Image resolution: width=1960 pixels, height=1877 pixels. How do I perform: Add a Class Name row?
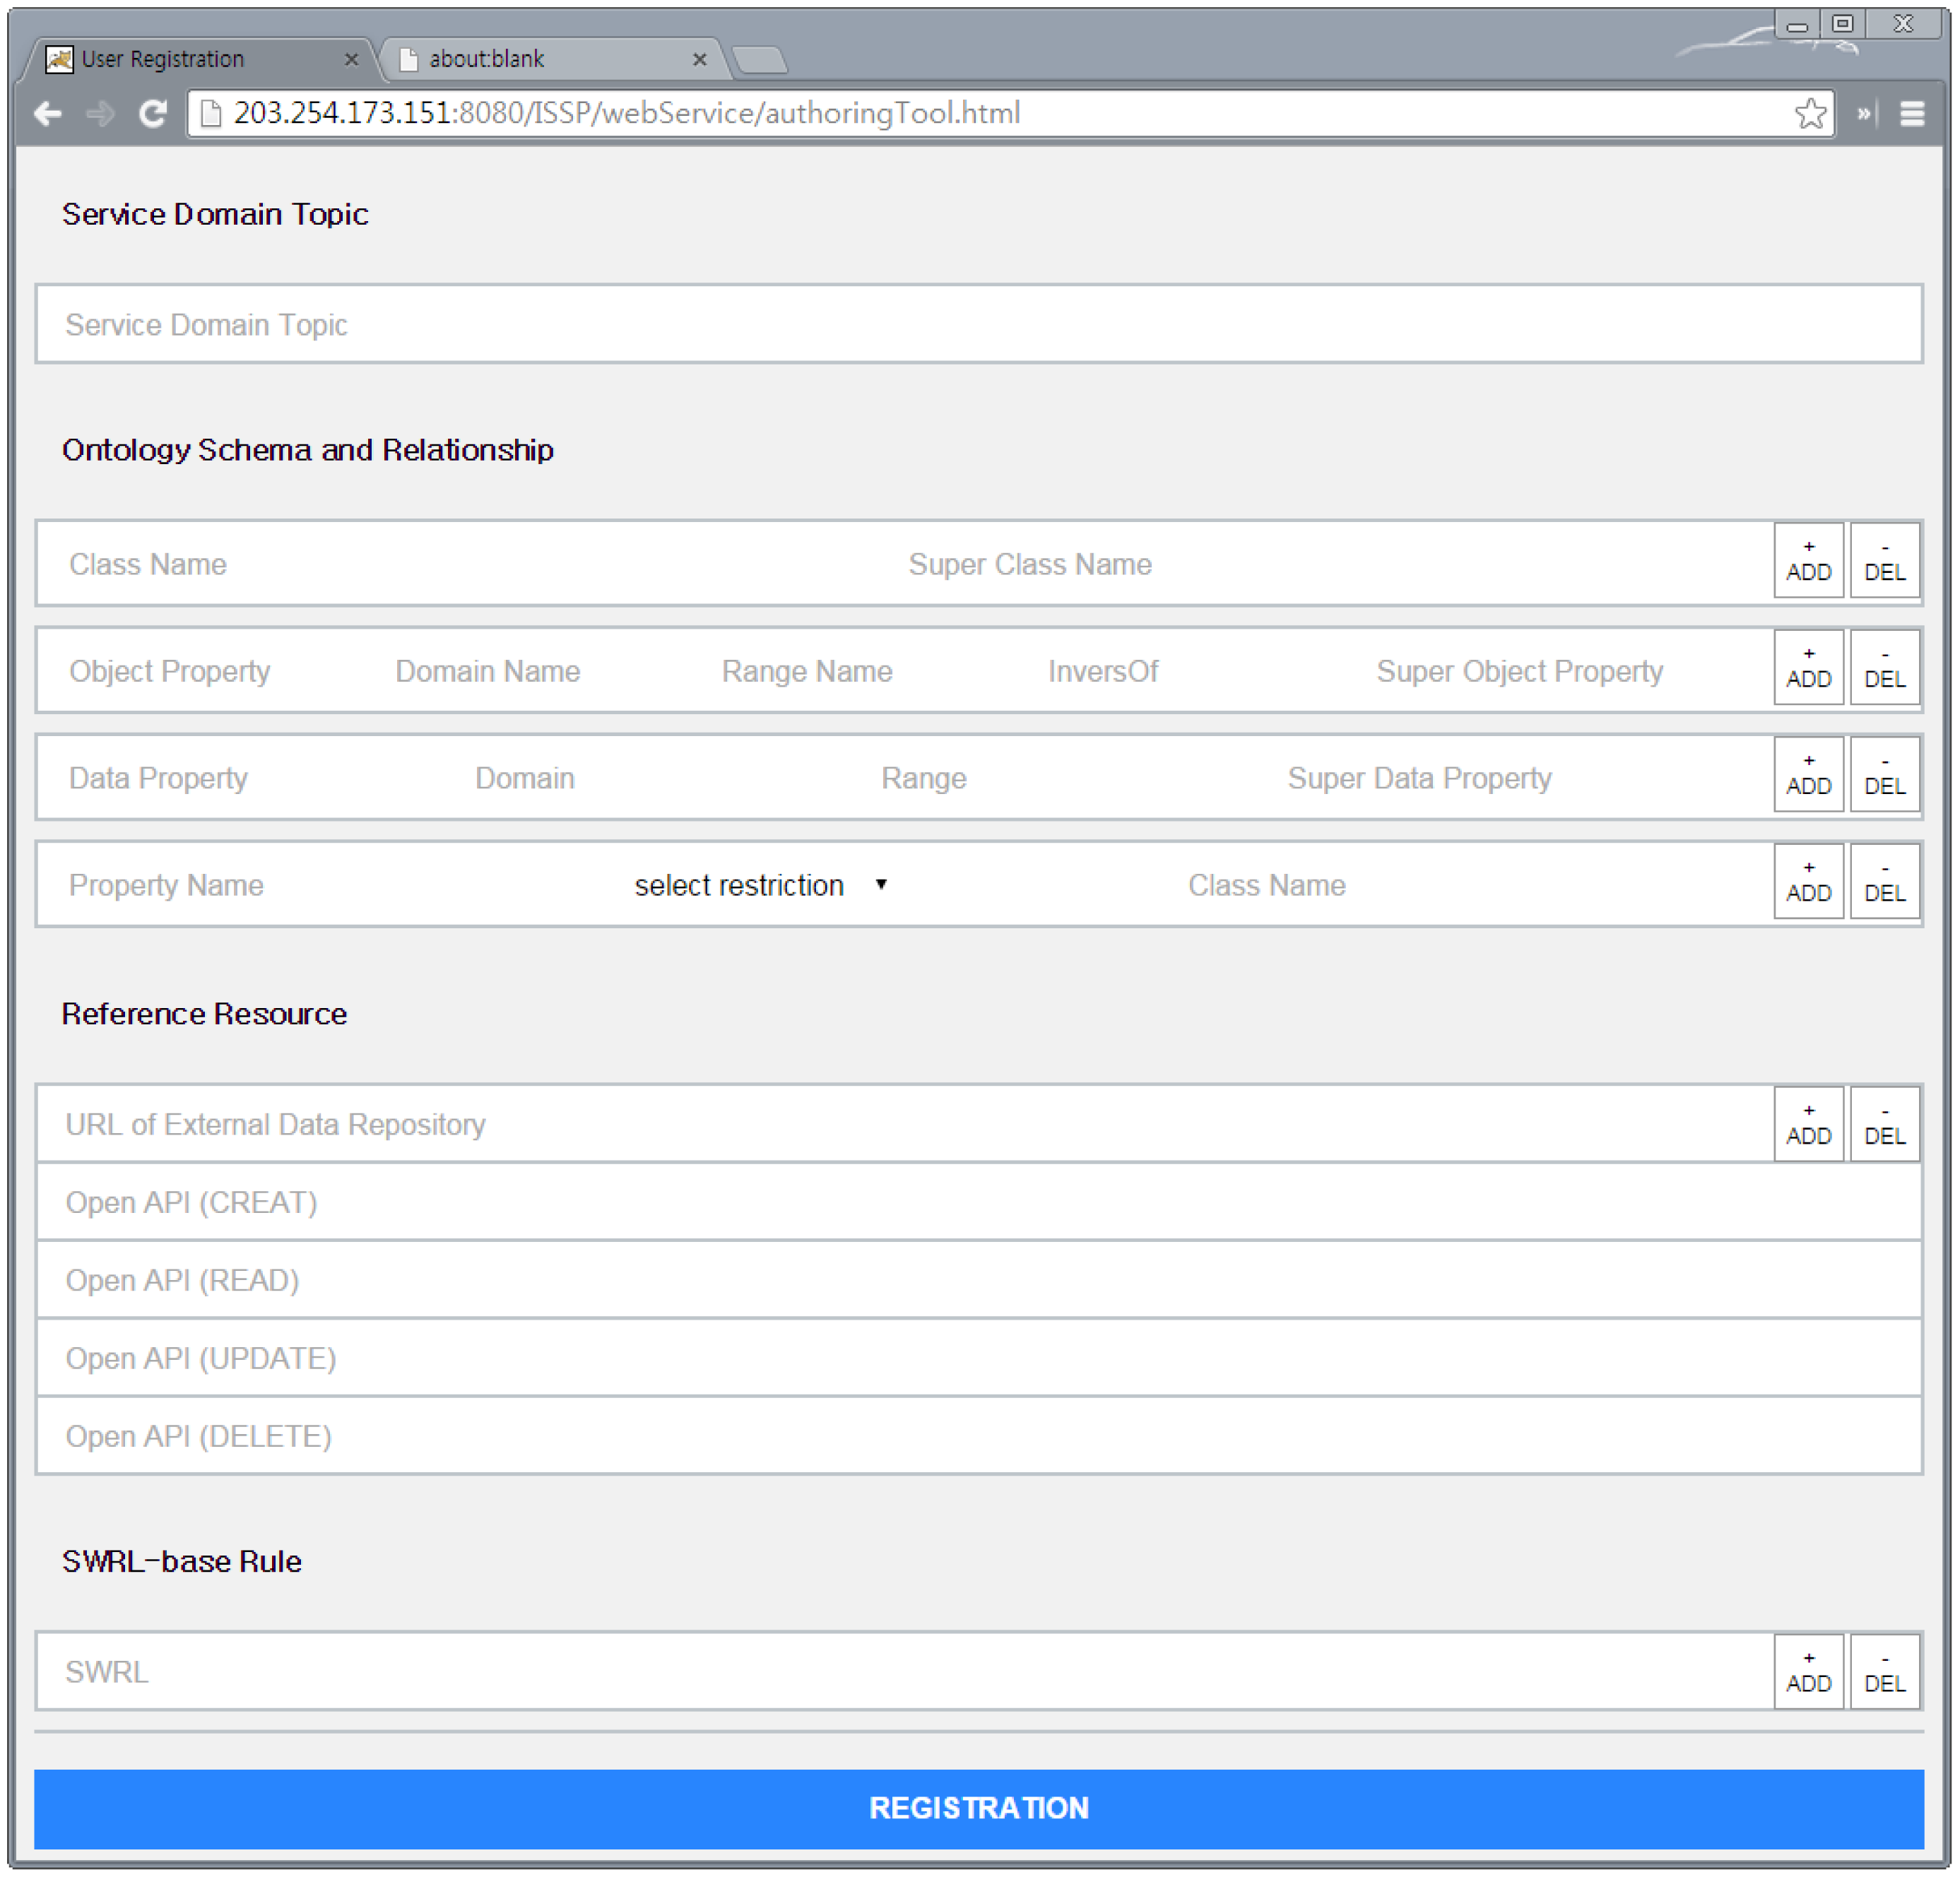pyautogui.click(x=1808, y=561)
